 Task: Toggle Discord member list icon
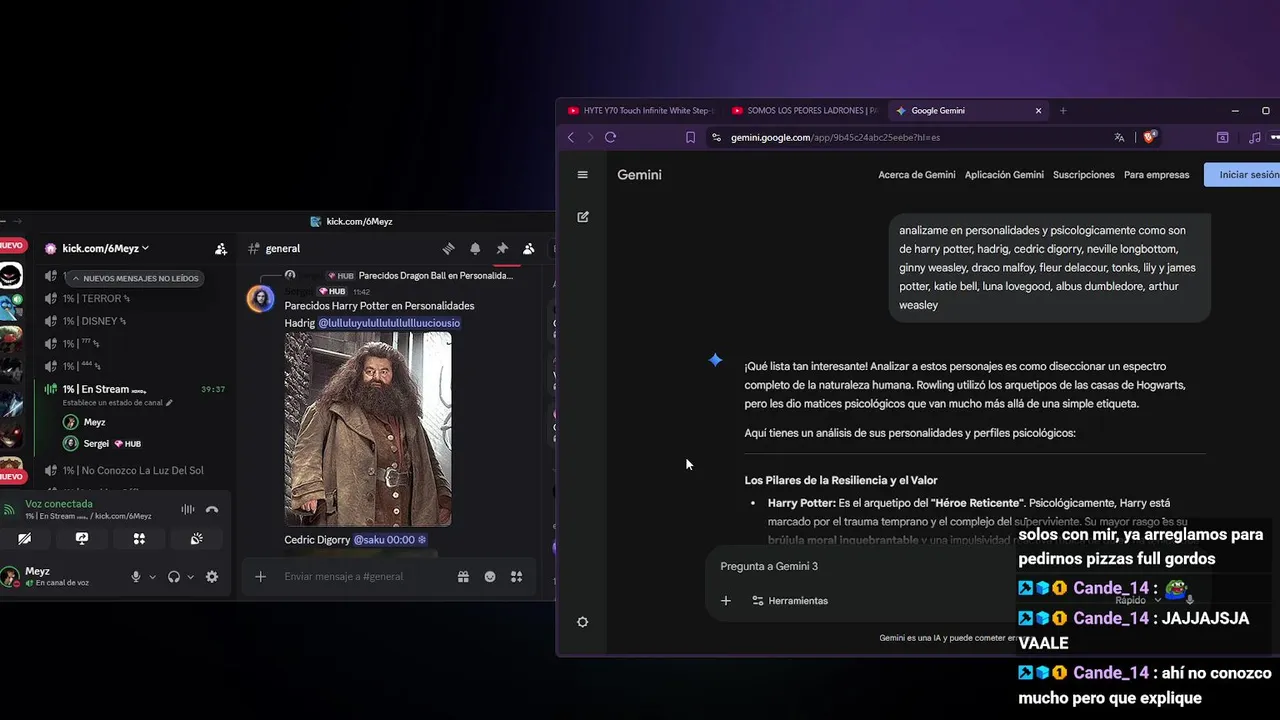(x=529, y=249)
